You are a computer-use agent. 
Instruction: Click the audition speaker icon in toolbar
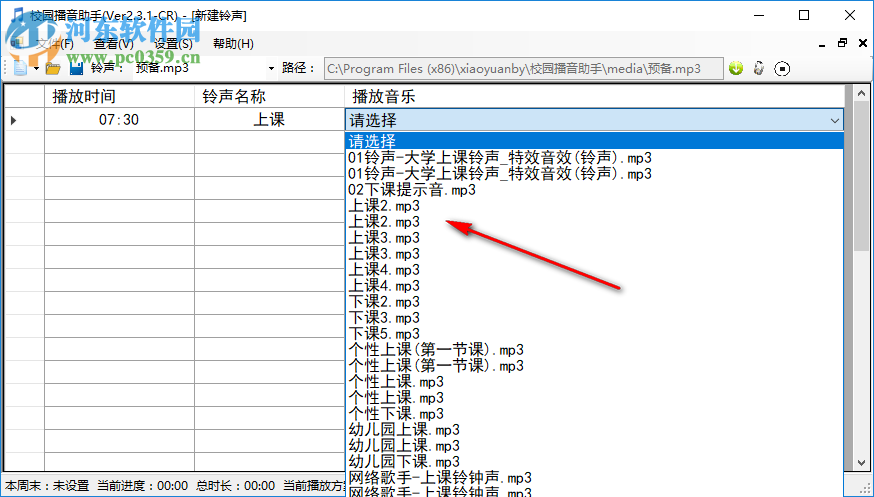point(759,68)
